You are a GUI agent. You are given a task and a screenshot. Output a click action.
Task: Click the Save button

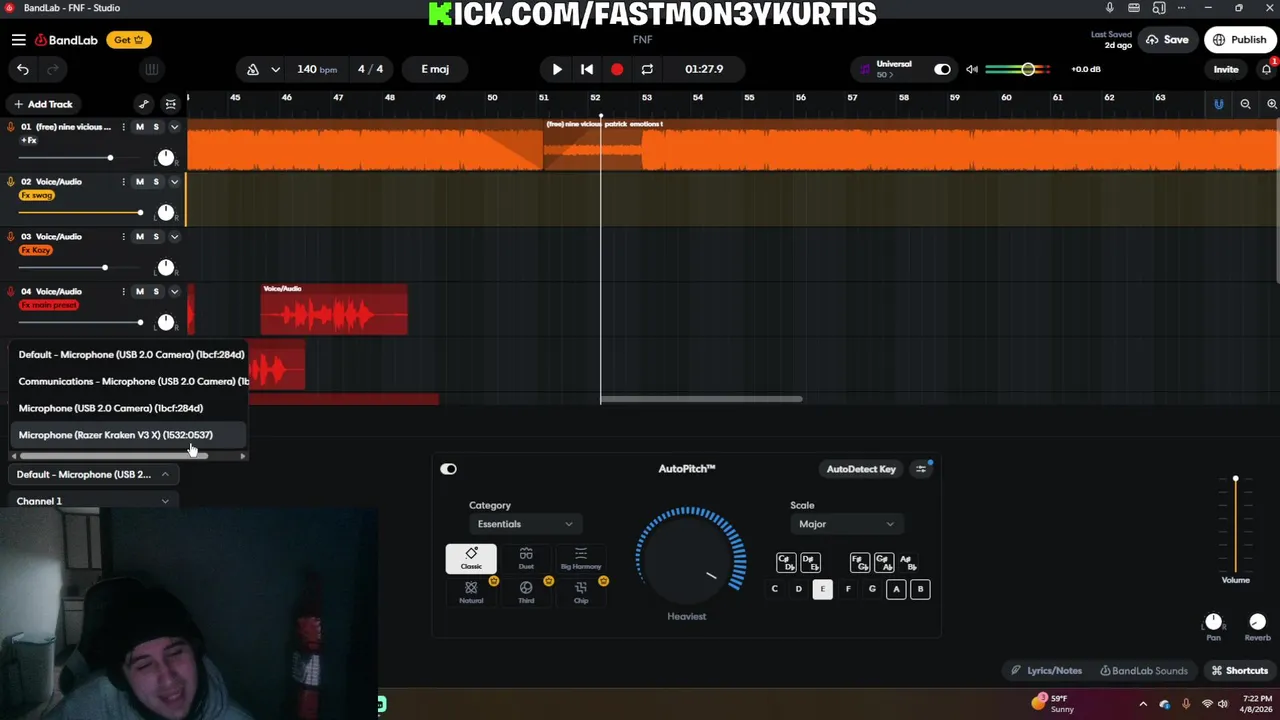1167,40
